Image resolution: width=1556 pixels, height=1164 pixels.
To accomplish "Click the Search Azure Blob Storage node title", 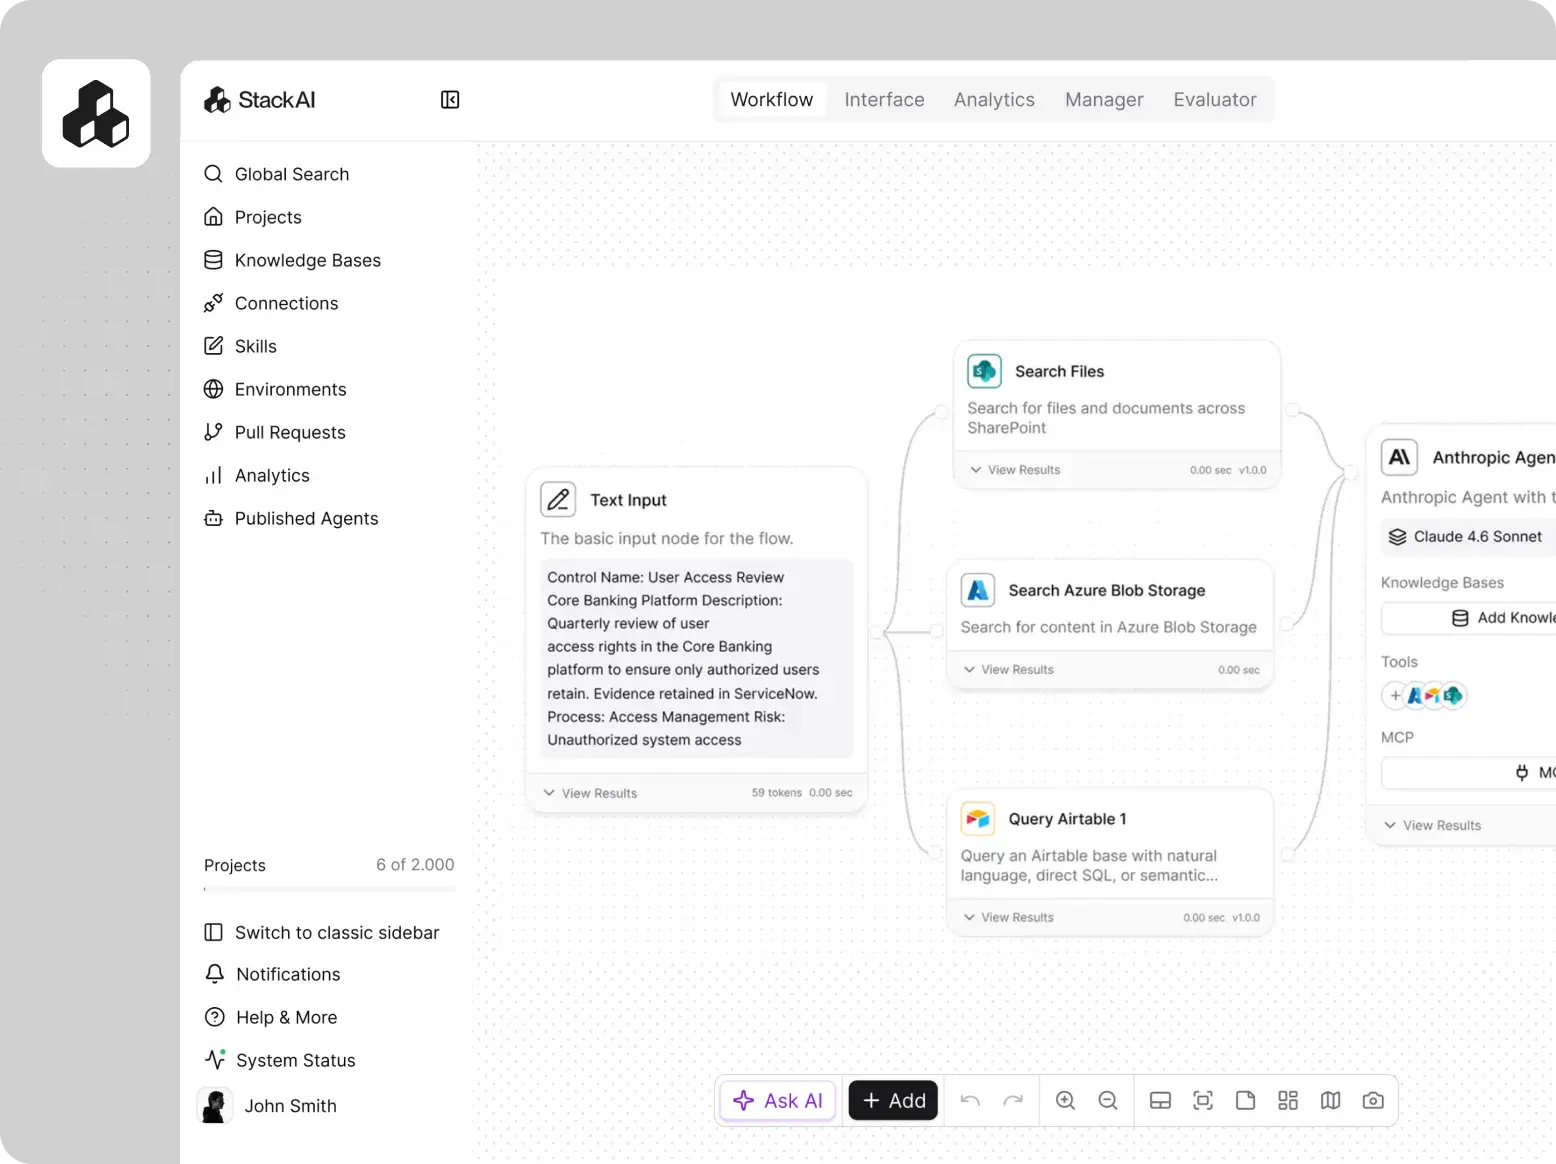I will [1107, 590].
